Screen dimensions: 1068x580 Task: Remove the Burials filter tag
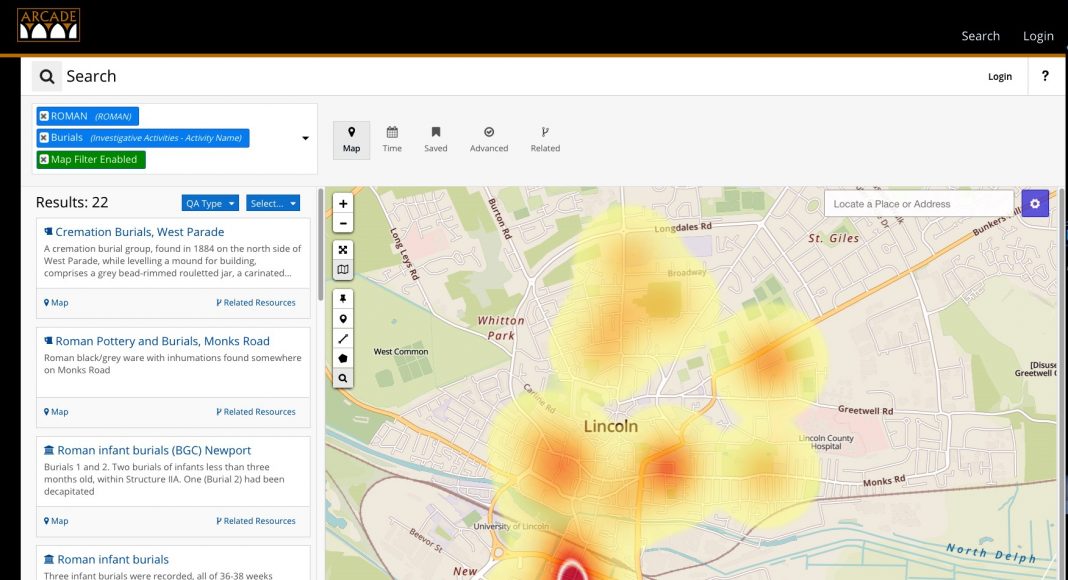44,138
